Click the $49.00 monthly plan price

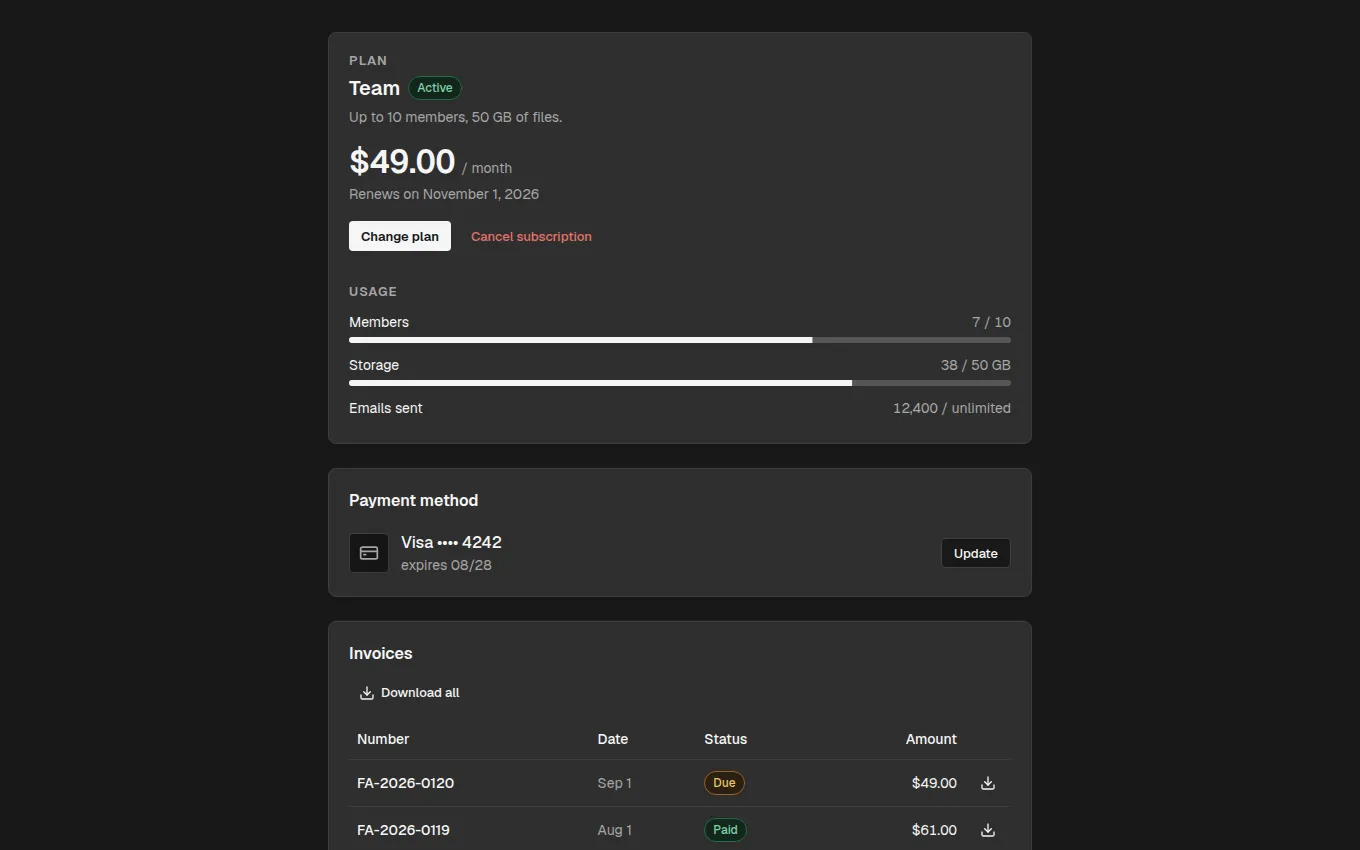coord(402,161)
